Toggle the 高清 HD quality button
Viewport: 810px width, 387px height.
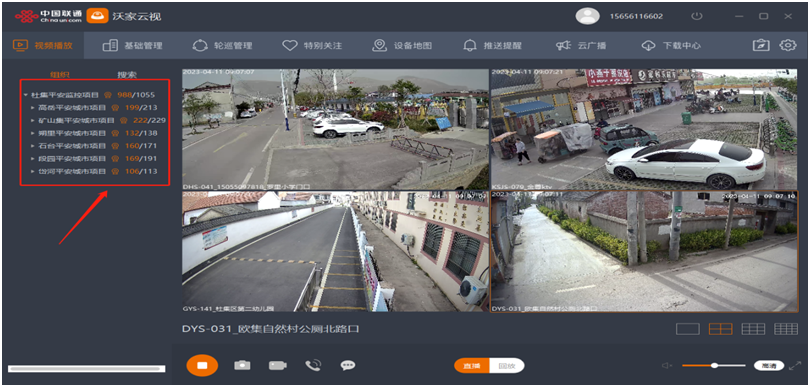tap(769, 365)
